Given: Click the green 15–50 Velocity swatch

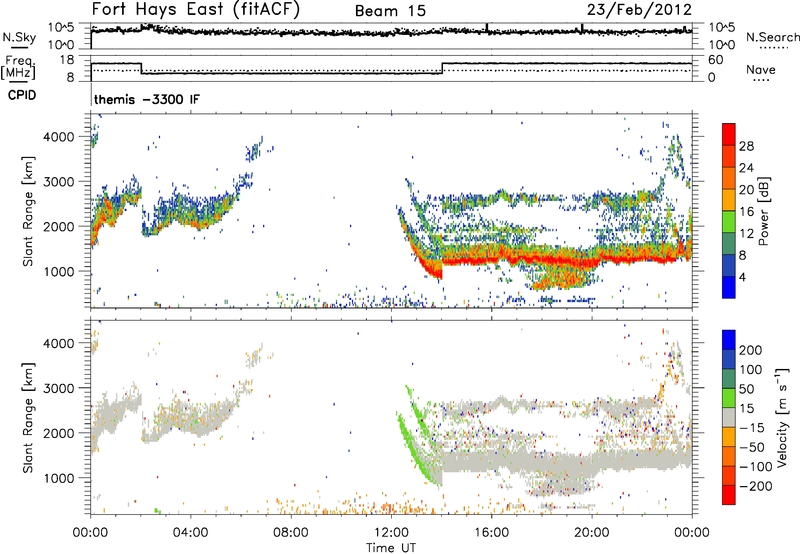Looking at the screenshot, I should (729, 398).
